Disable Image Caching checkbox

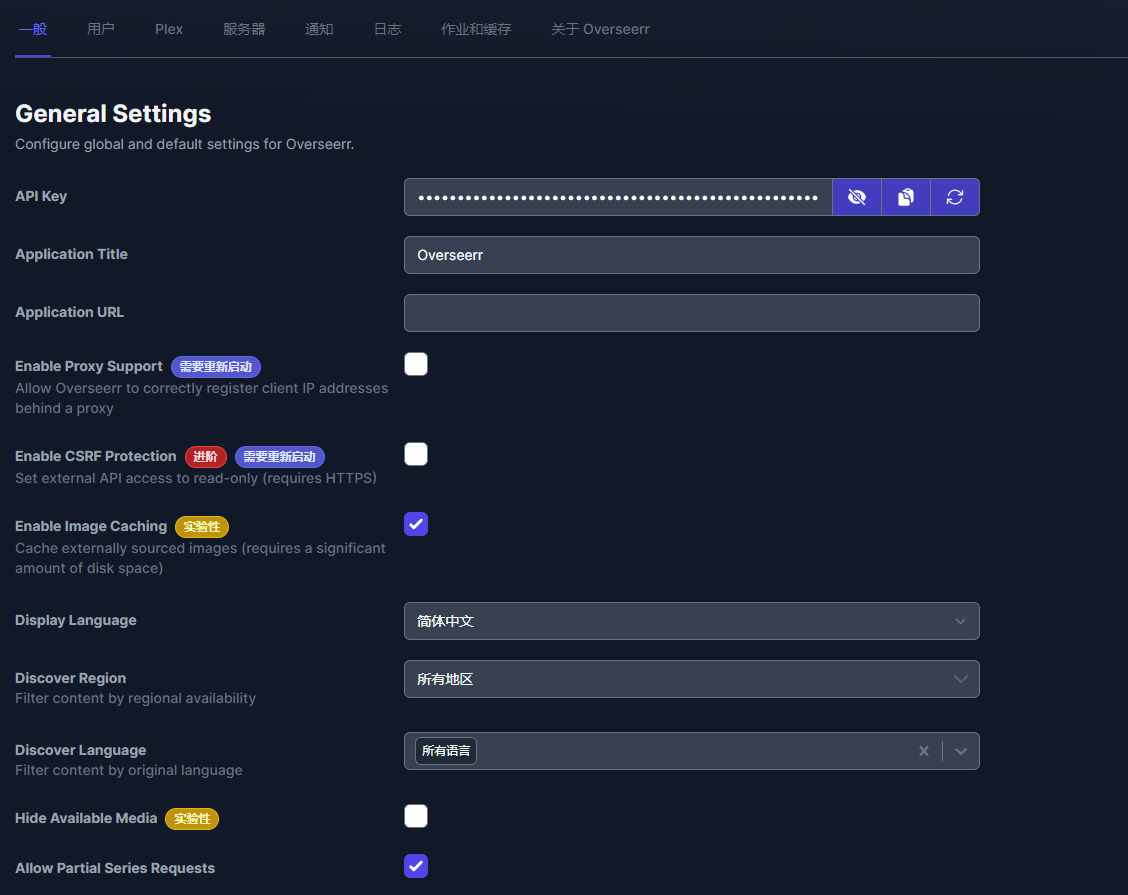click(x=416, y=524)
